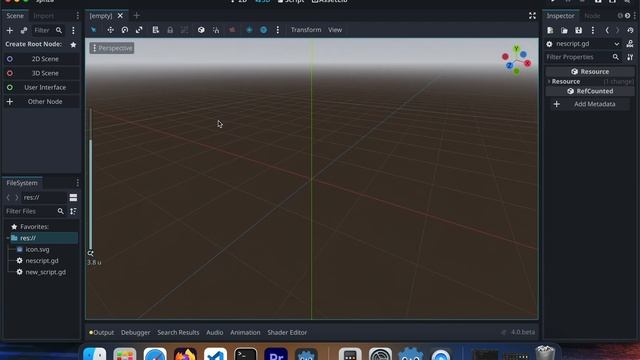Close the [empty] scene tab

(x=120, y=16)
